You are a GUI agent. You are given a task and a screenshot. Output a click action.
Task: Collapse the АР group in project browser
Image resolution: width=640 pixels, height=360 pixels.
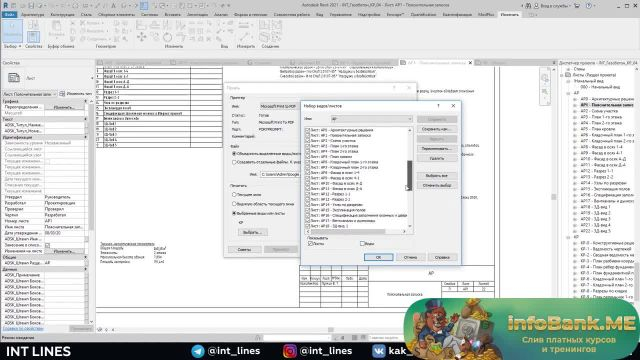coord(568,93)
